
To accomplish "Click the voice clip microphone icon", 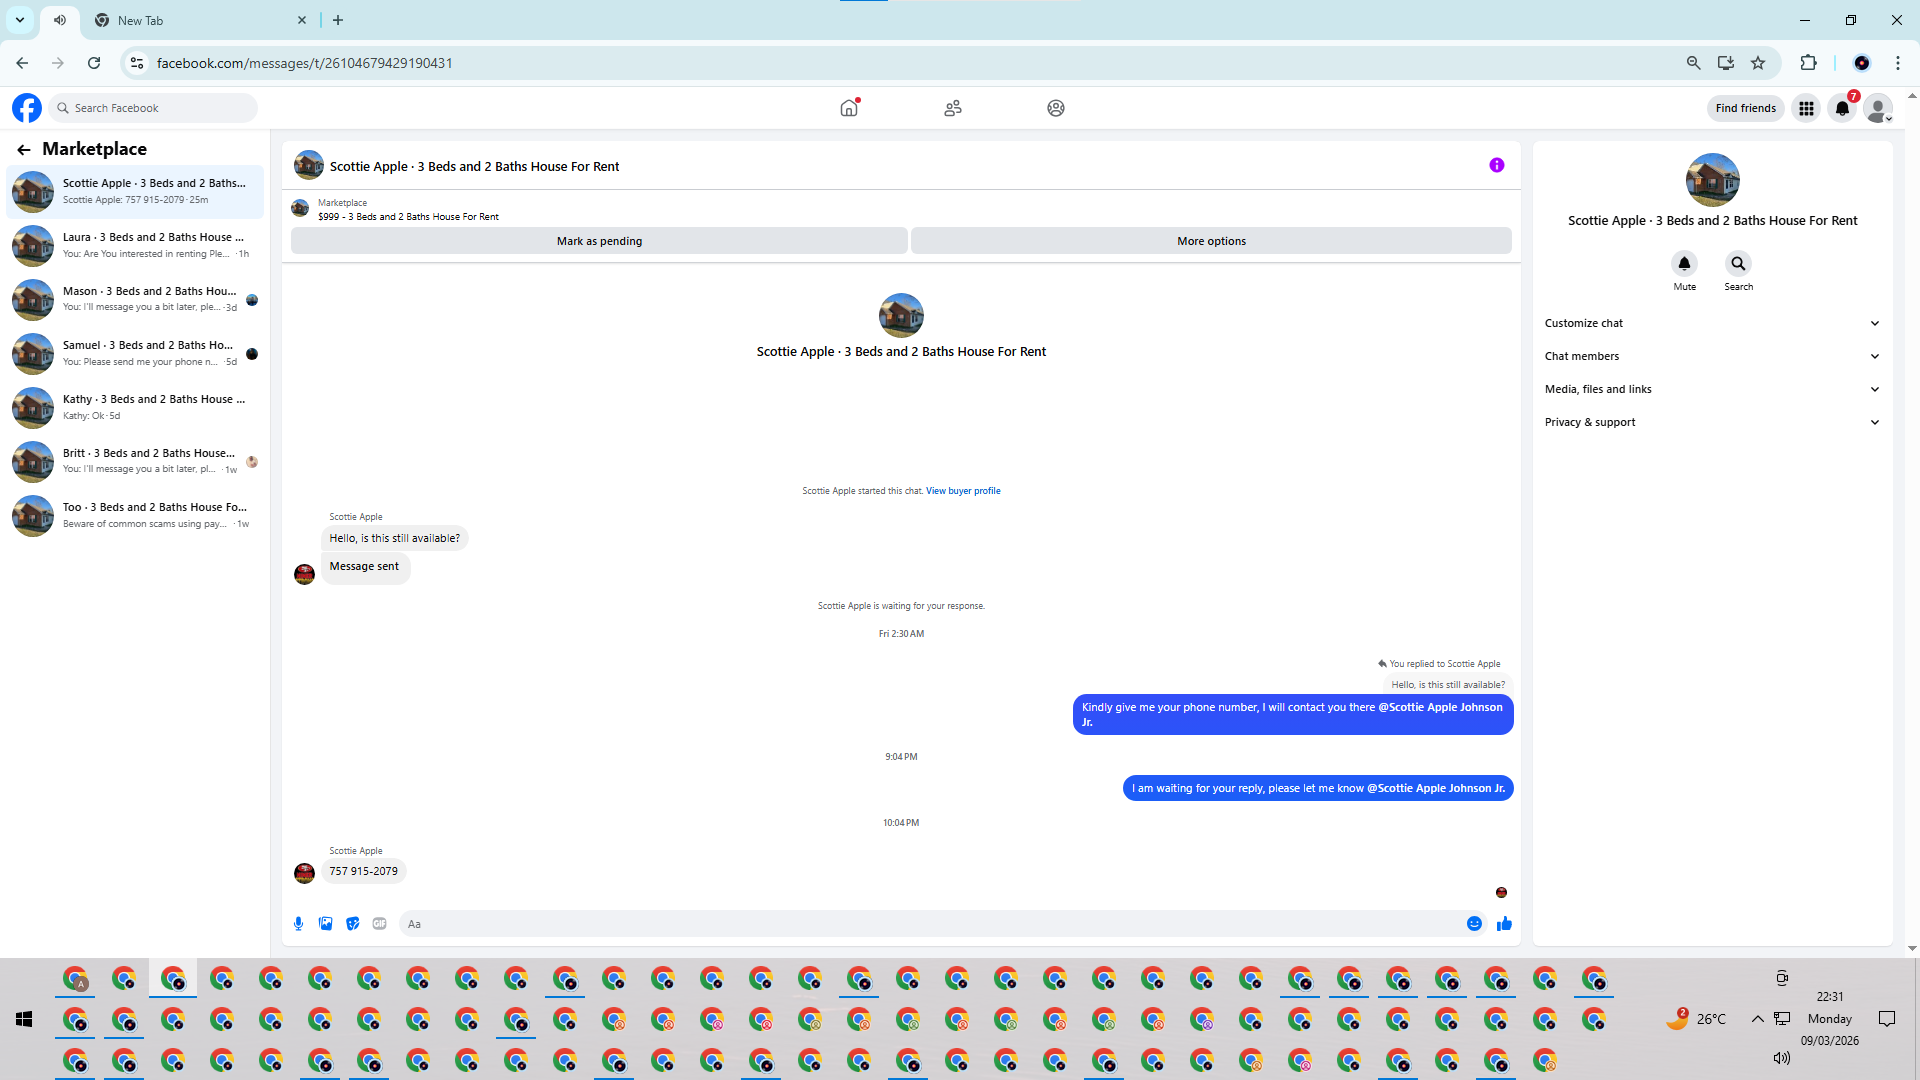I will click(298, 924).
